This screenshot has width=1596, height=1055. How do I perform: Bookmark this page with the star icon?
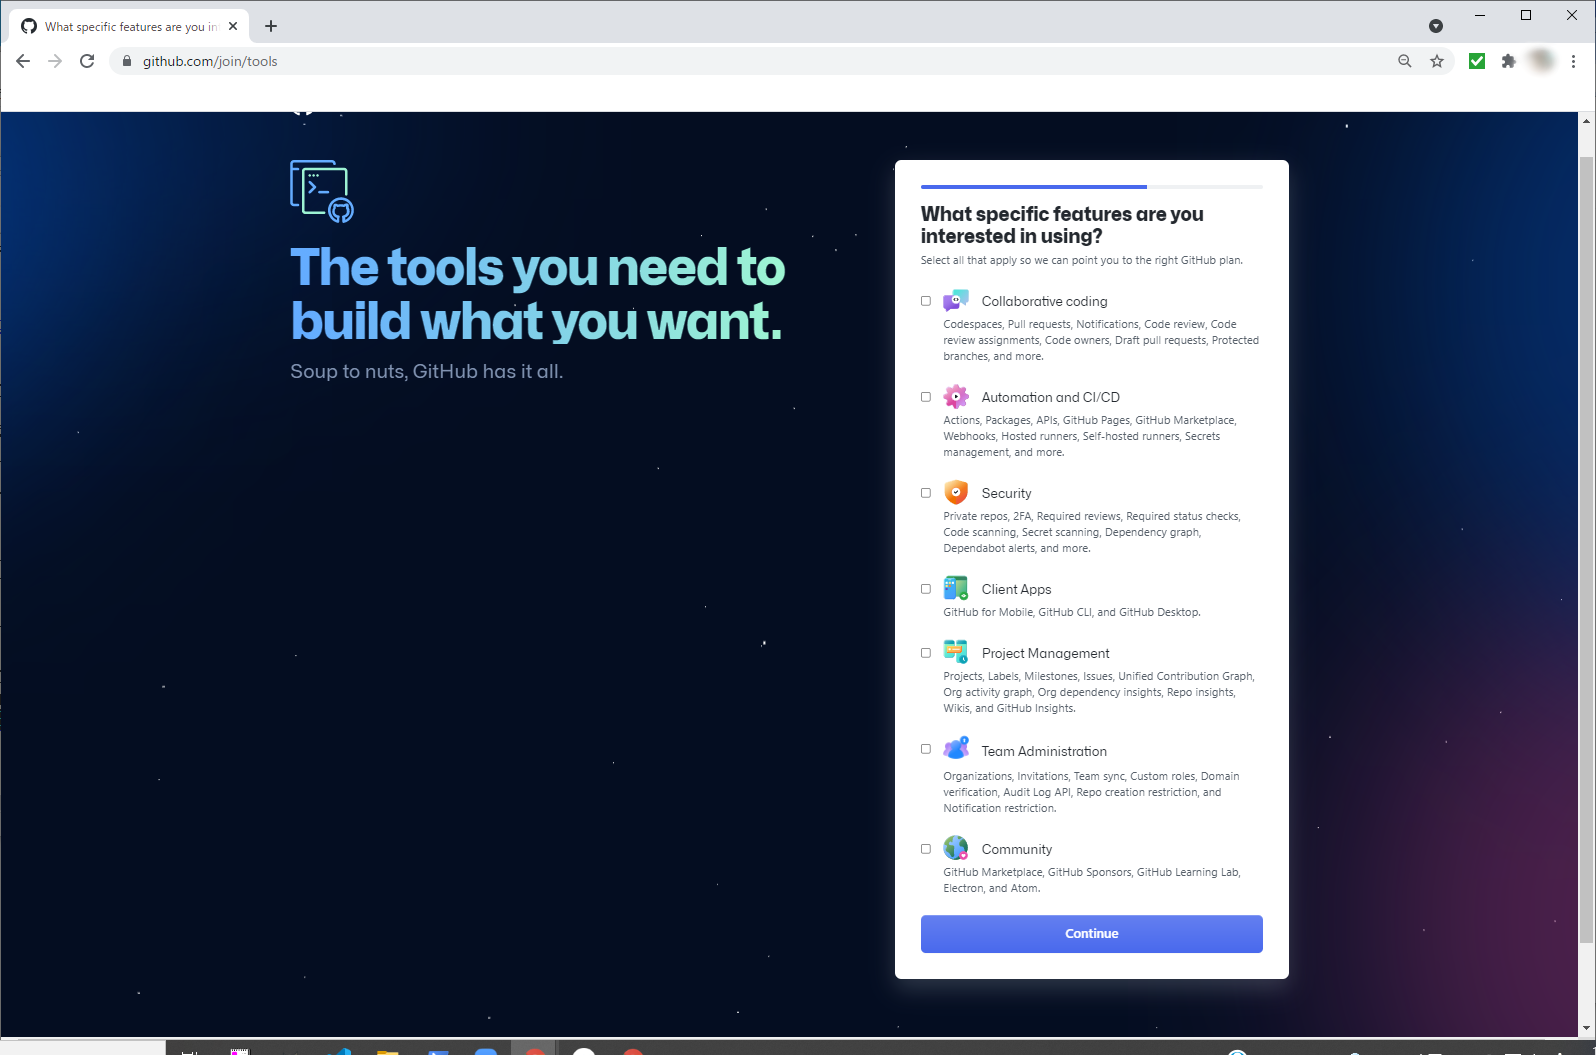[1437, 61]
